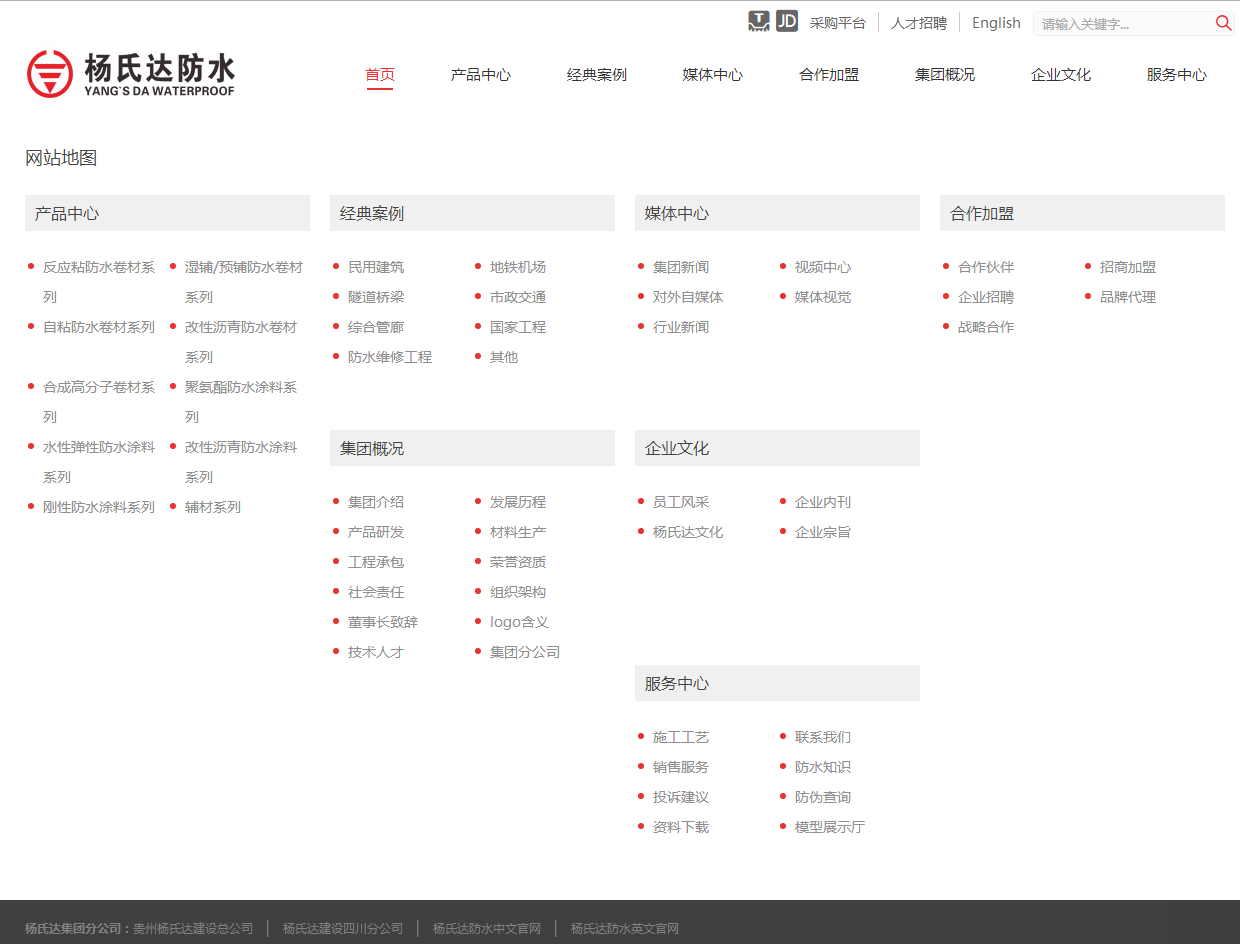The width and height of the screenshot is (1240, 944).
Task: Go to the 施工工艺 service link
Action: pyautogui.click(x=681, y=737)
